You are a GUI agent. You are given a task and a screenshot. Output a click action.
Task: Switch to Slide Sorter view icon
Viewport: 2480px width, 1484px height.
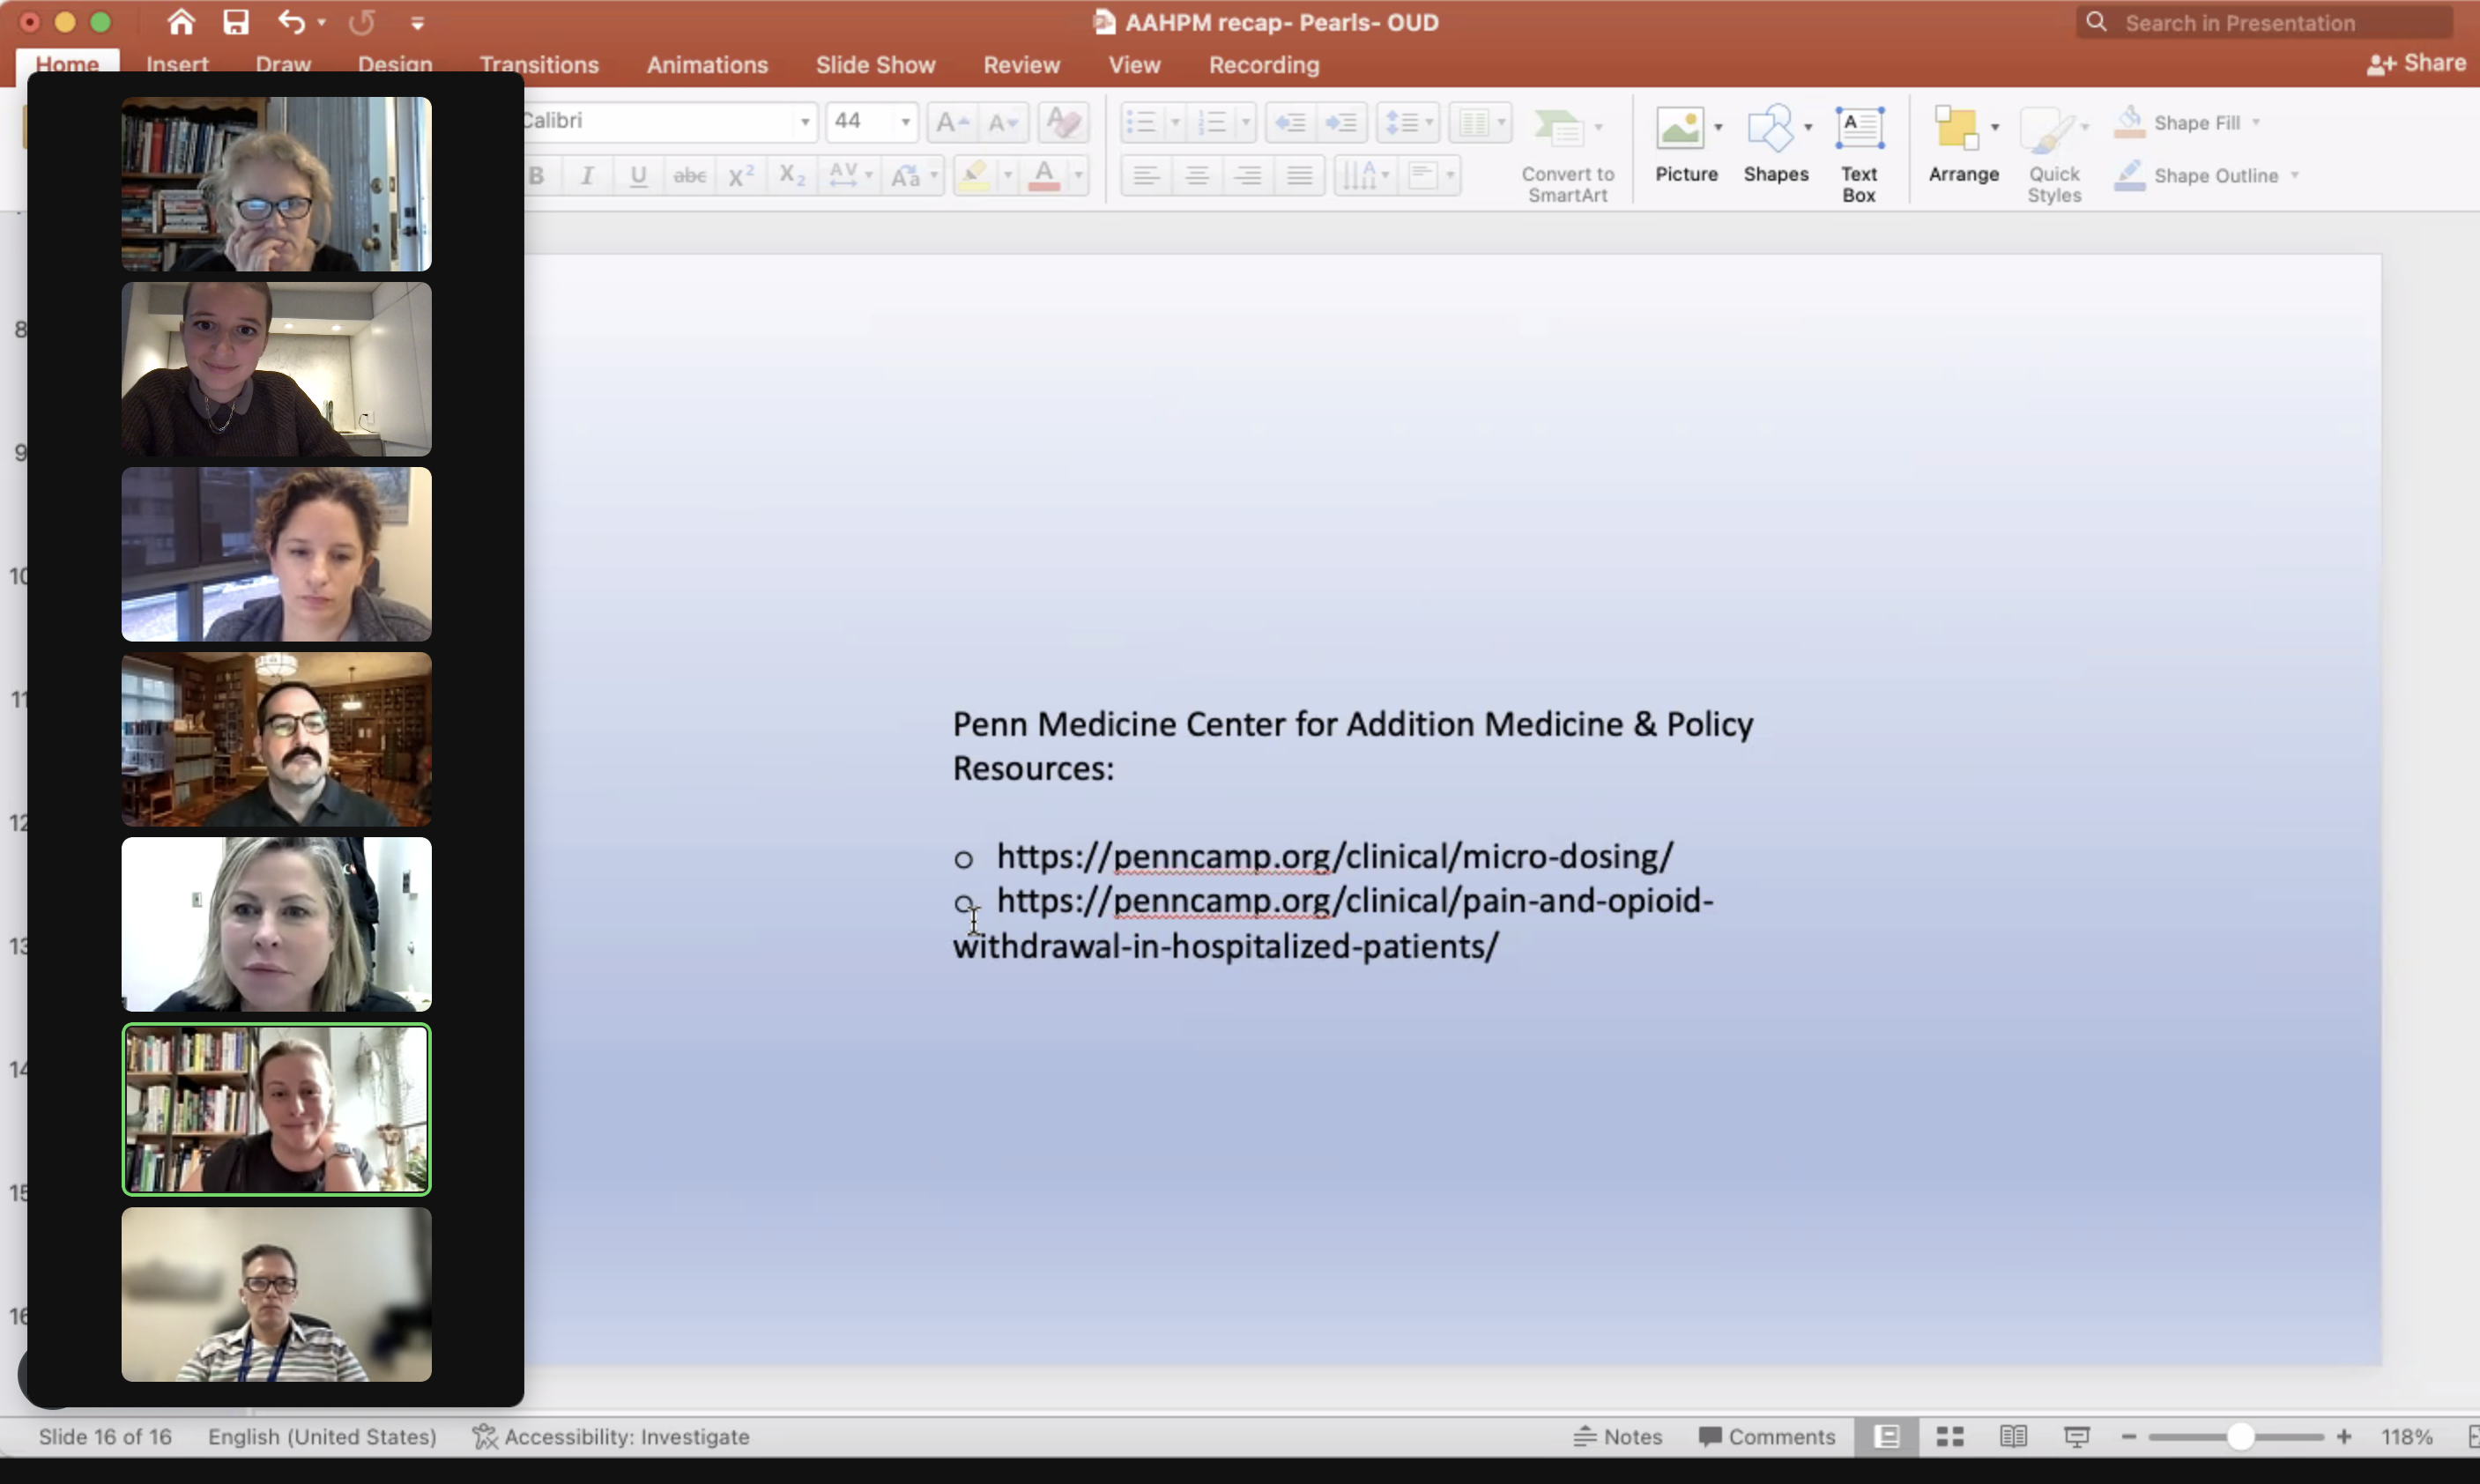pyautogui.click(x=1949, y=1437)
